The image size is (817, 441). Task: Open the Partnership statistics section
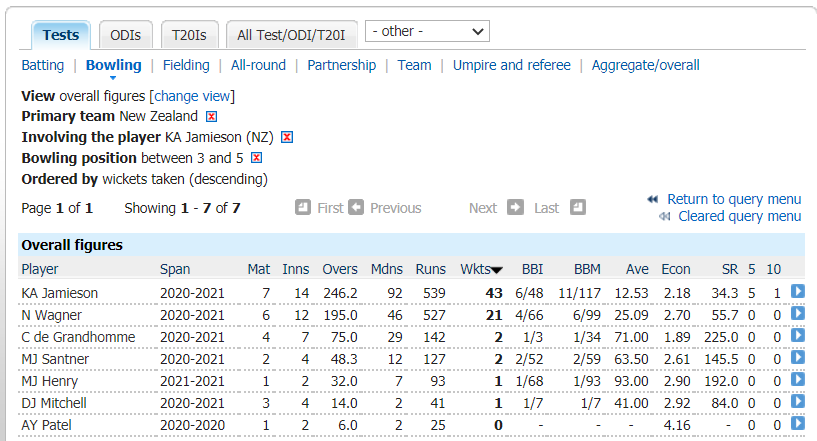[341, 65]
